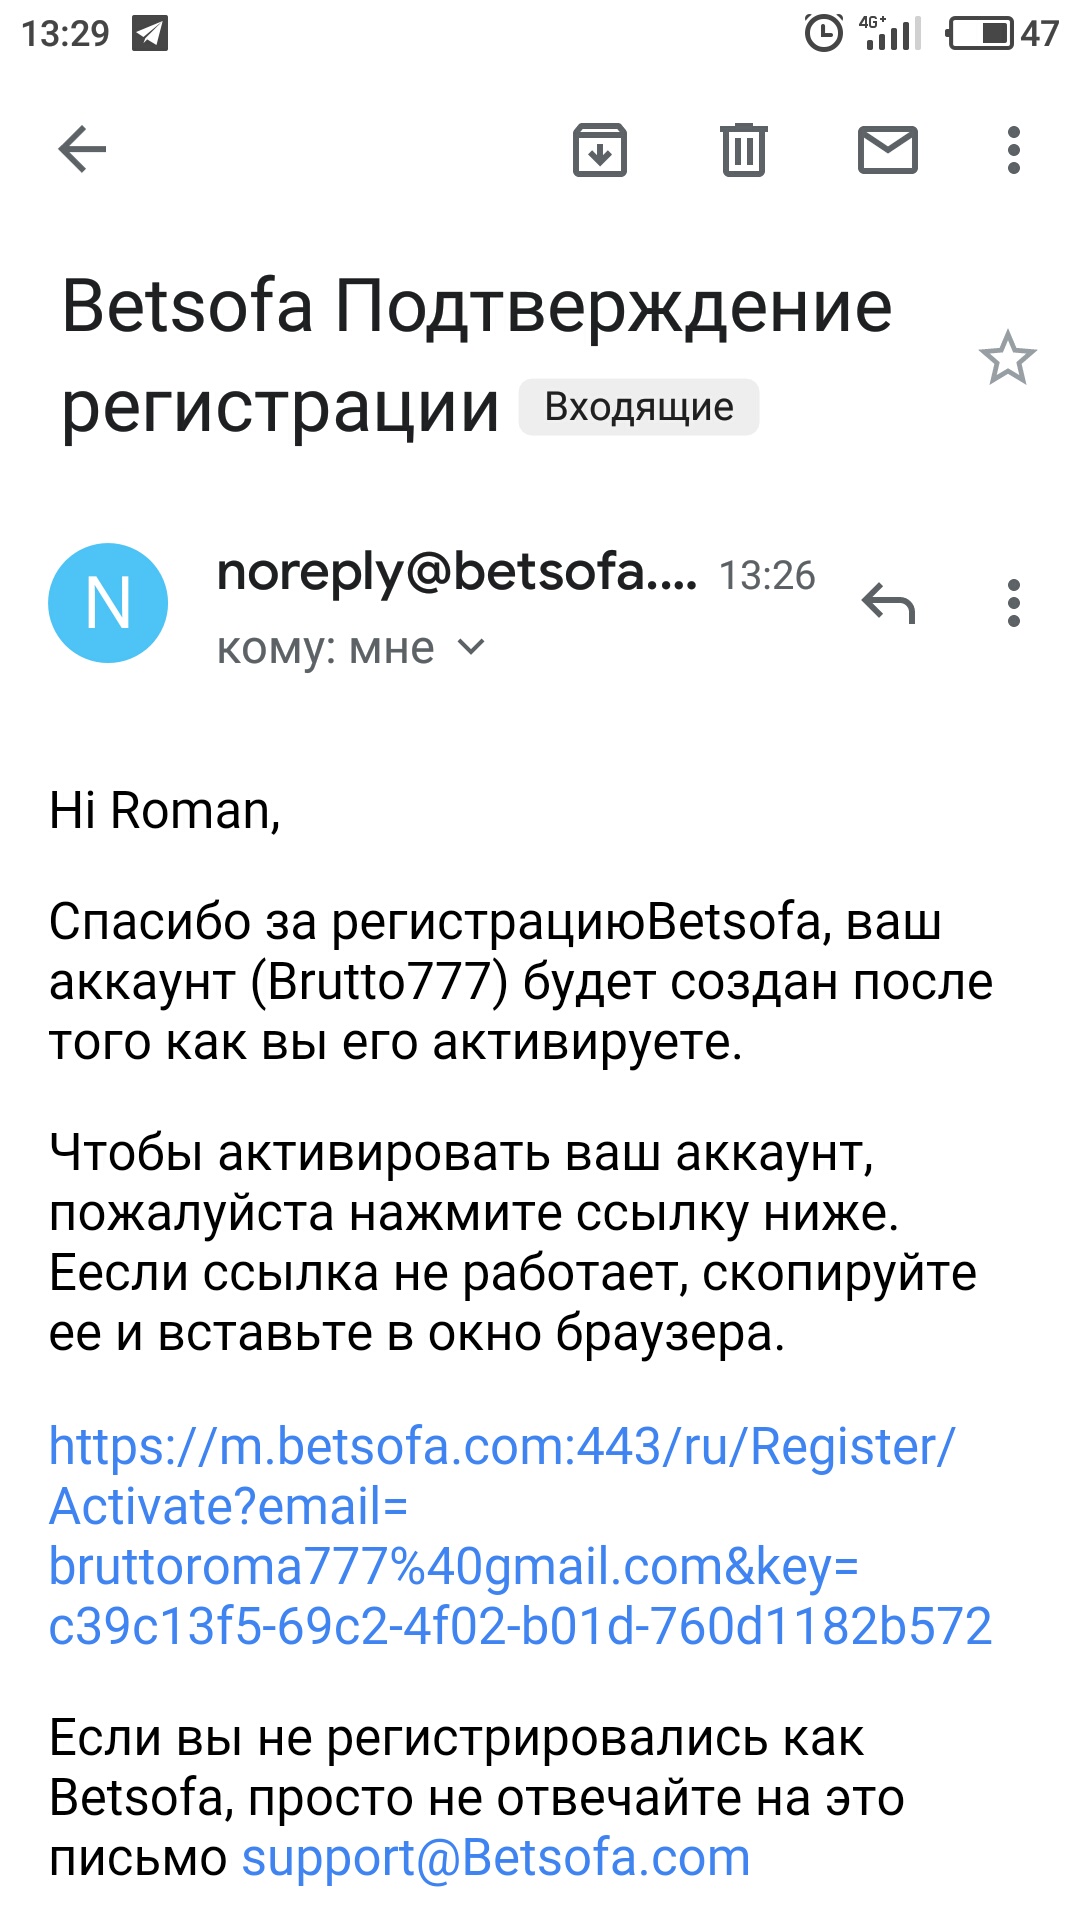Screen dimensions: 1080x1920
Task: Archive this email
Action: coord(600,151)
